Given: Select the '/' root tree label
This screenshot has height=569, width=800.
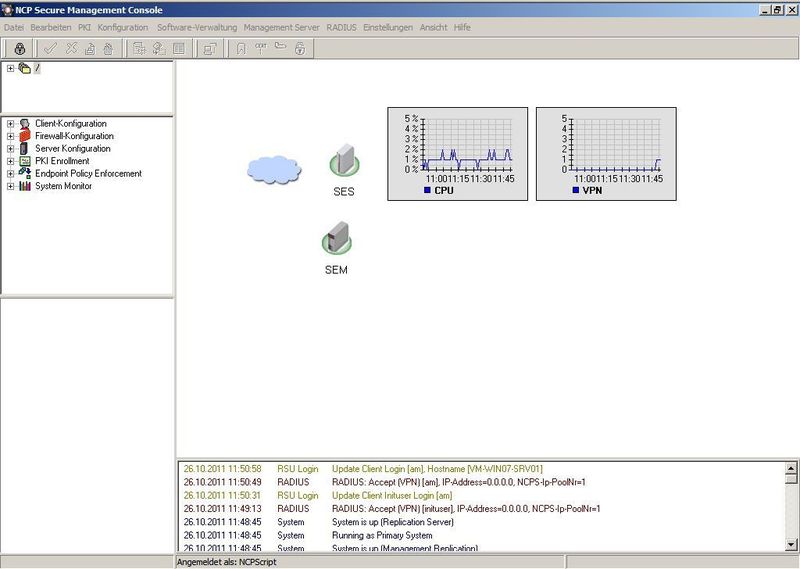Looking at the screenshot, I should 37,68.
